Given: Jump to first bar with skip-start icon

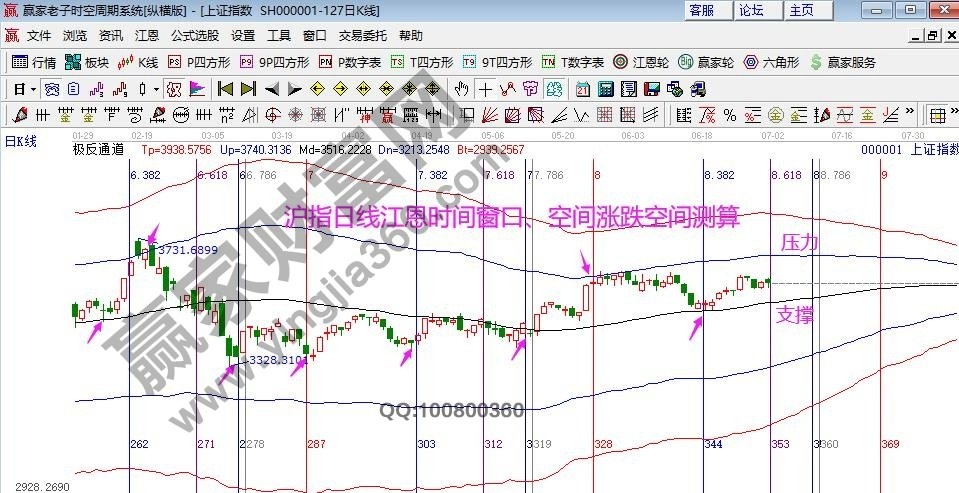Looking at the screenshot, I should click(224, 88).
